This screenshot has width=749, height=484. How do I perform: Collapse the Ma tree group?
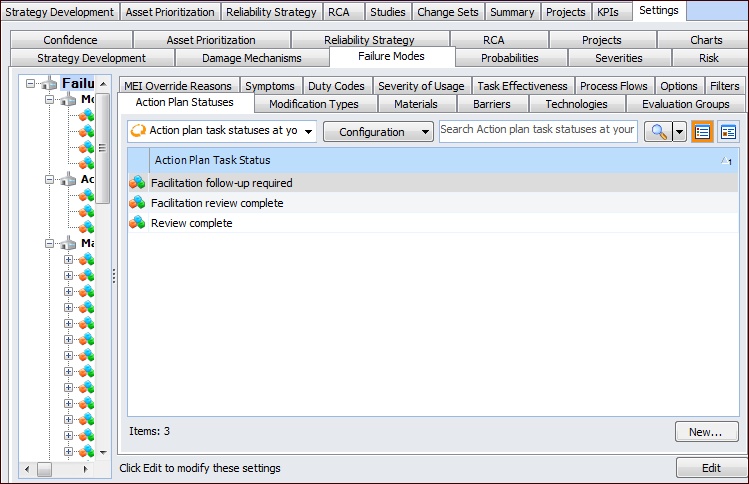(x=49, y=244)
